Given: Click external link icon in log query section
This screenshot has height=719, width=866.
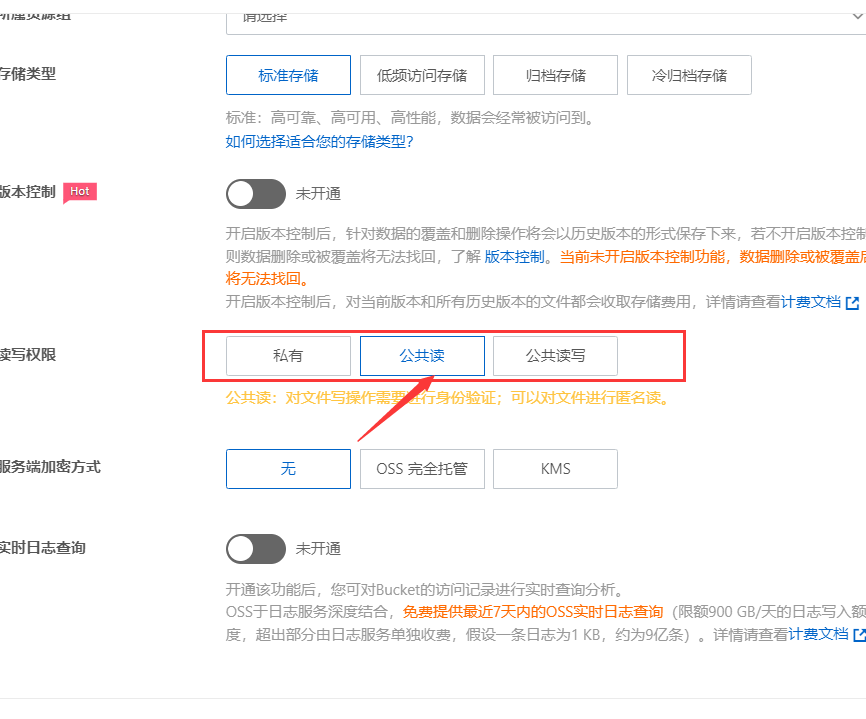Looking at the screenshot, I should [x=858, y=634].
